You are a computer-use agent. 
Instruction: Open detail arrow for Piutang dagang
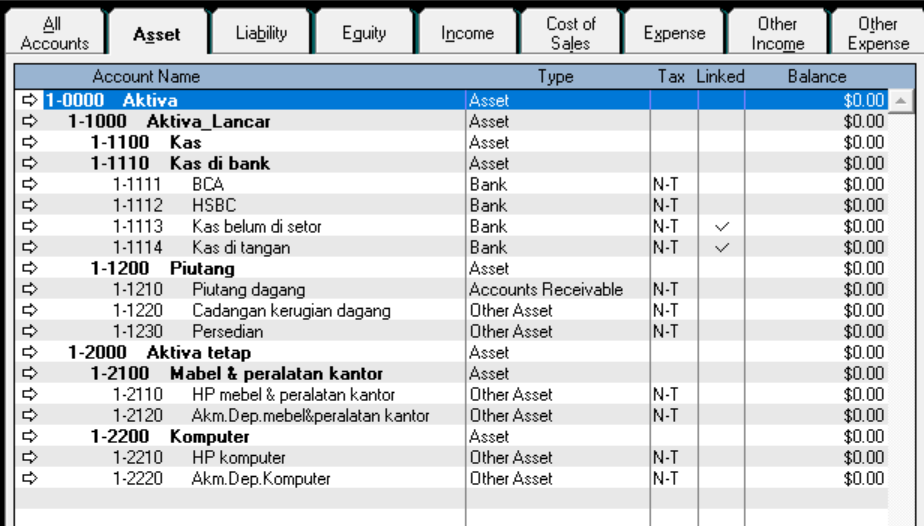(29, 289)
